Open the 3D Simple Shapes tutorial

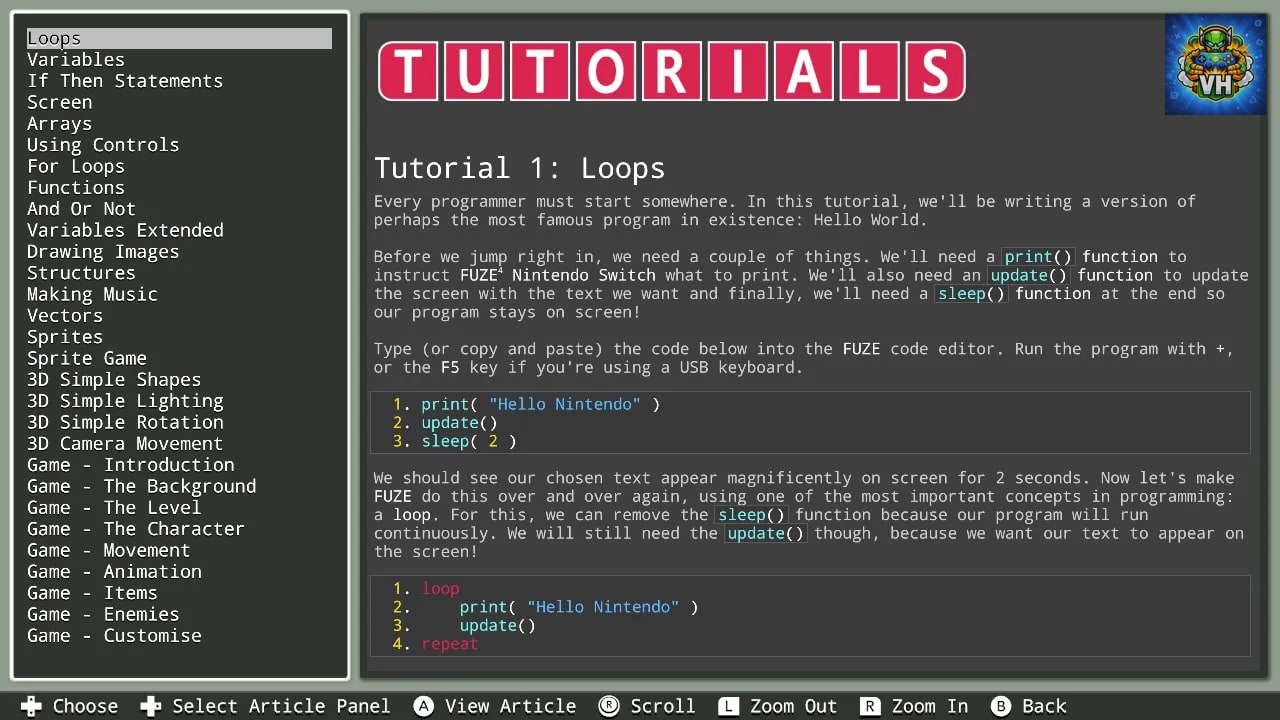coord(114,380)
